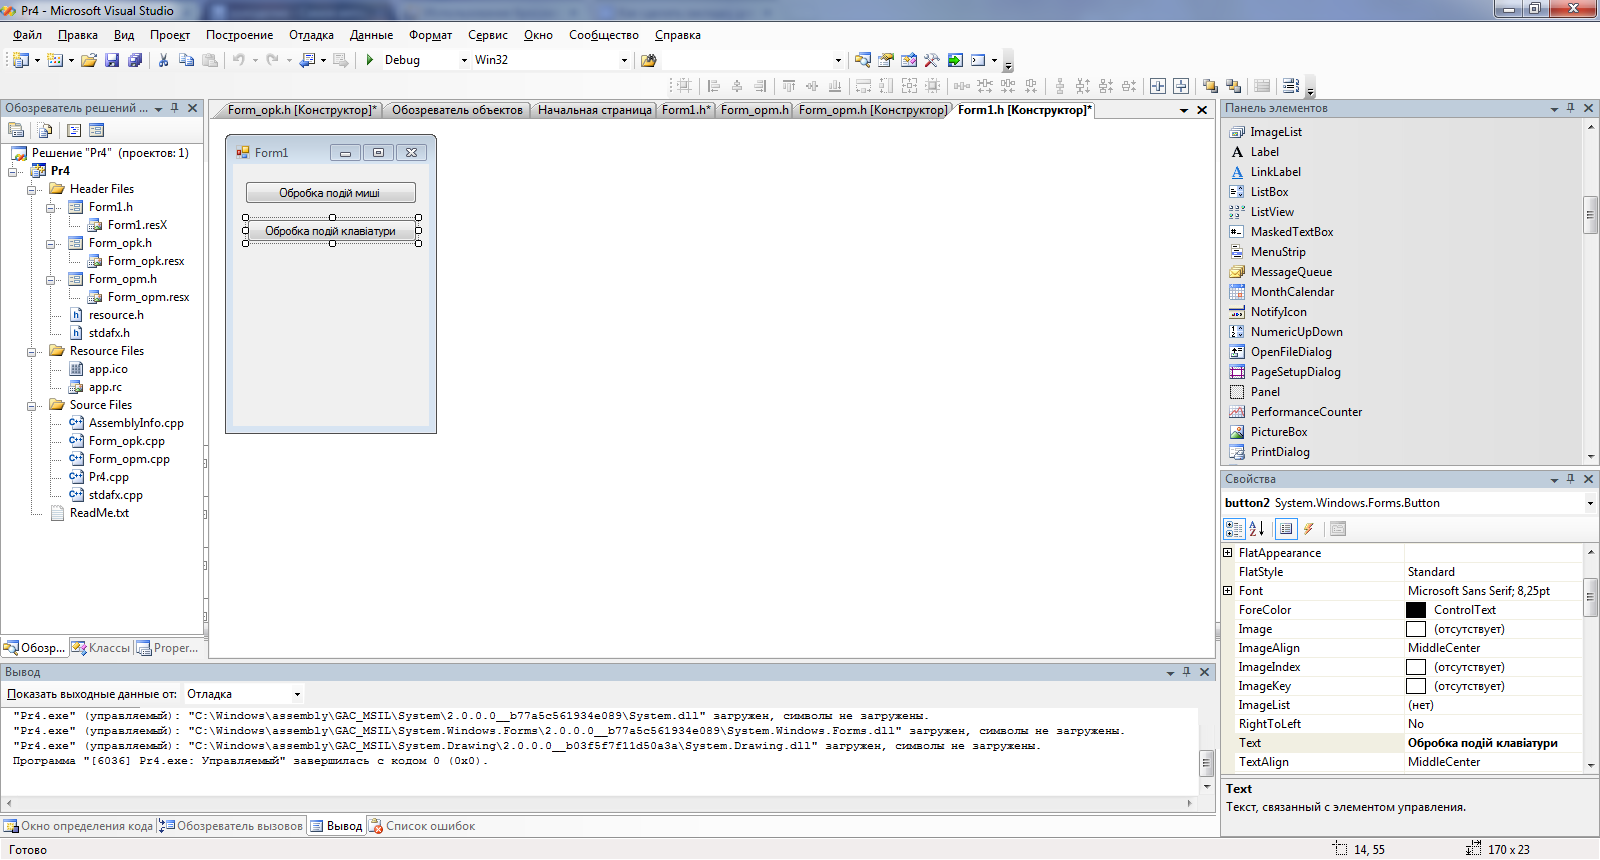Click the Find in Files toolbar icon
The height and width of the screenshot is (860, 1600).
click(x=648, y=60)
